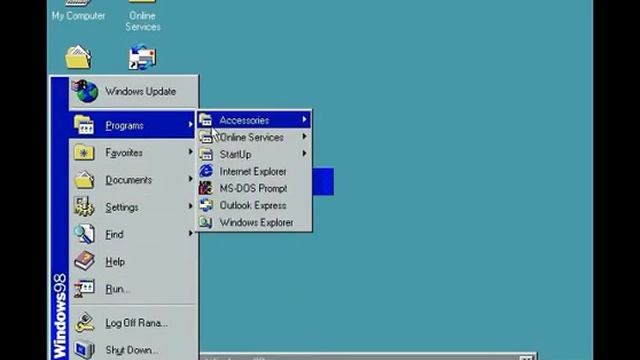The height and width of the screenshot is (360, 640).
Task: Expand the Programs submenu arrow
Action: tap(190, 124)
